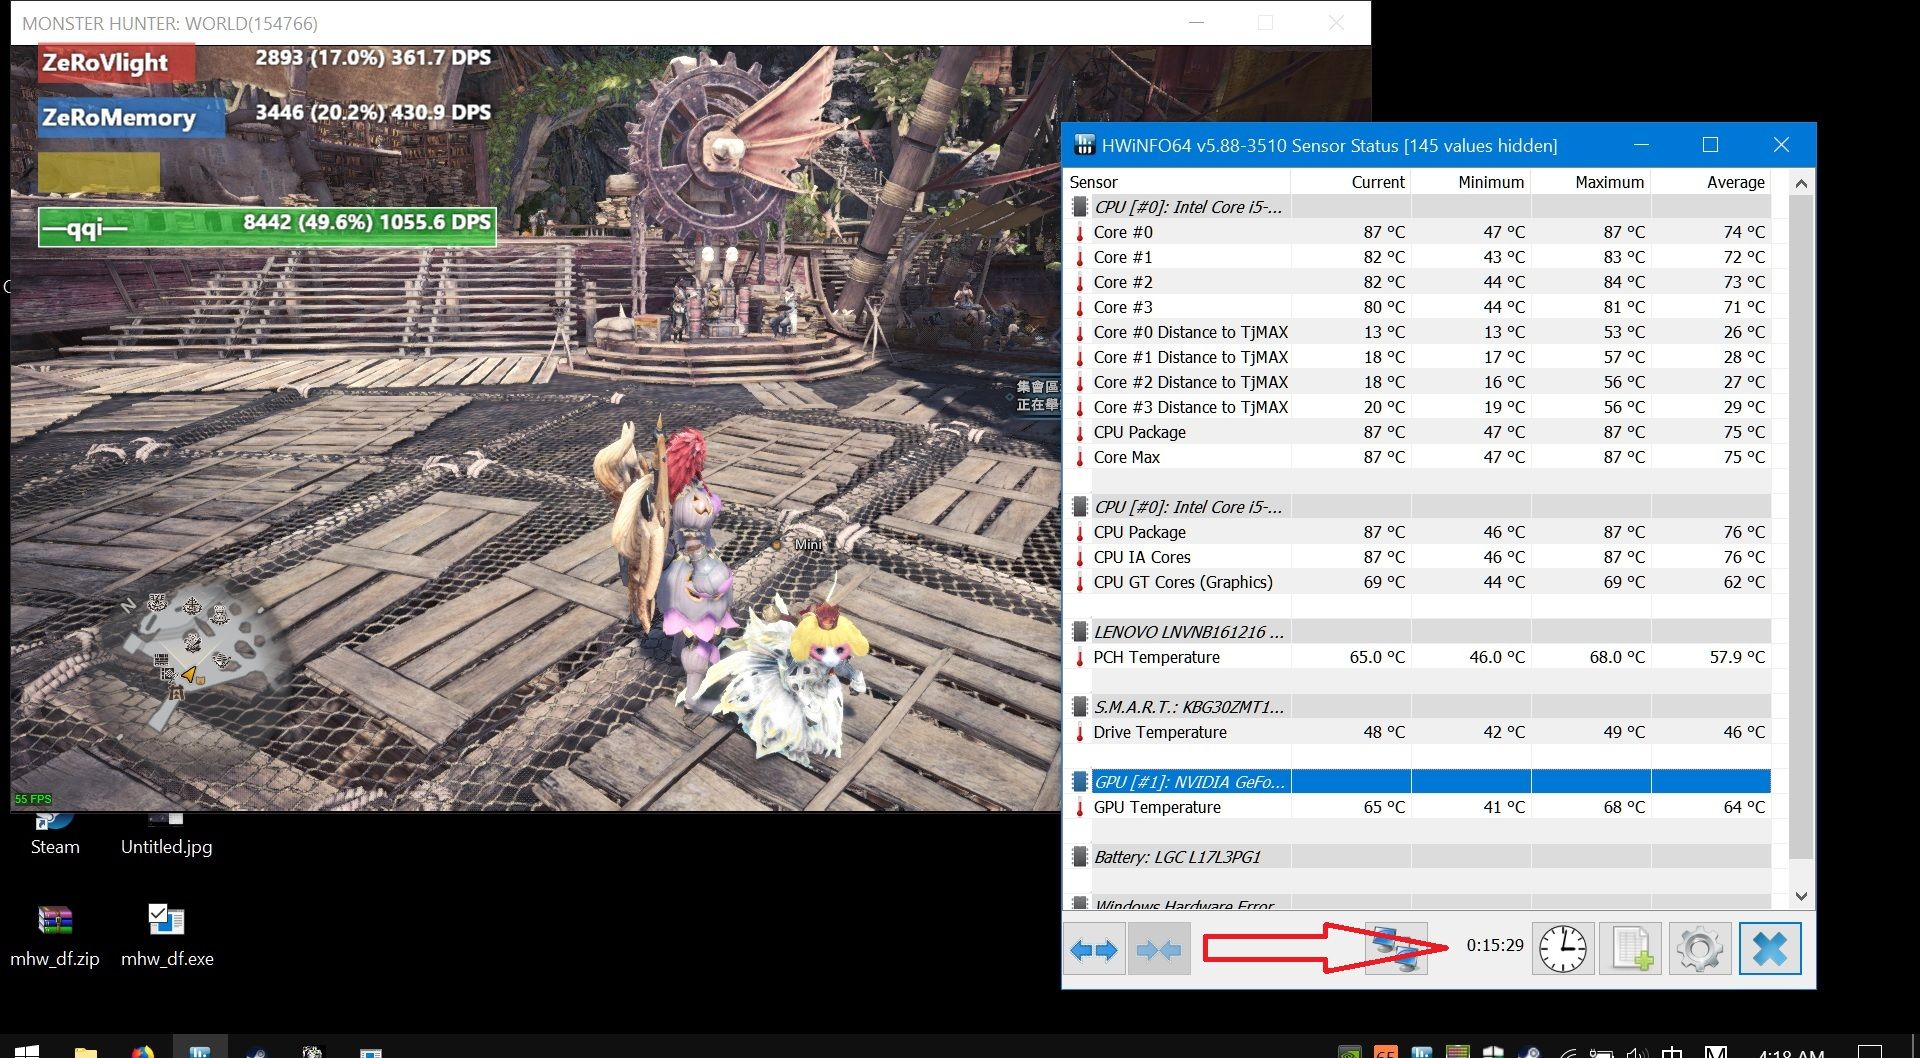This screenshot has height=1058, width=1920.
Task: Select the Battery: LGC L17L3PG1 group row
Action: coord(1418,857)
